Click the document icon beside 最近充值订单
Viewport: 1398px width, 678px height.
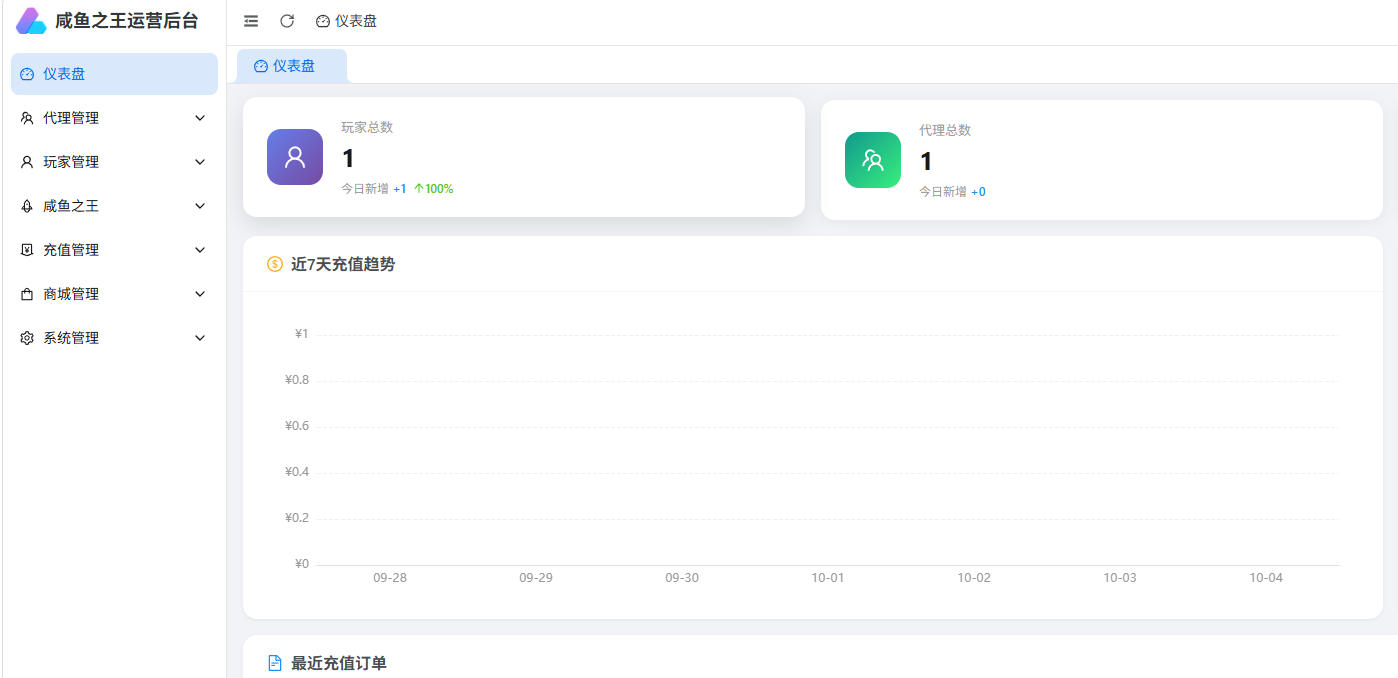[275, 663]
